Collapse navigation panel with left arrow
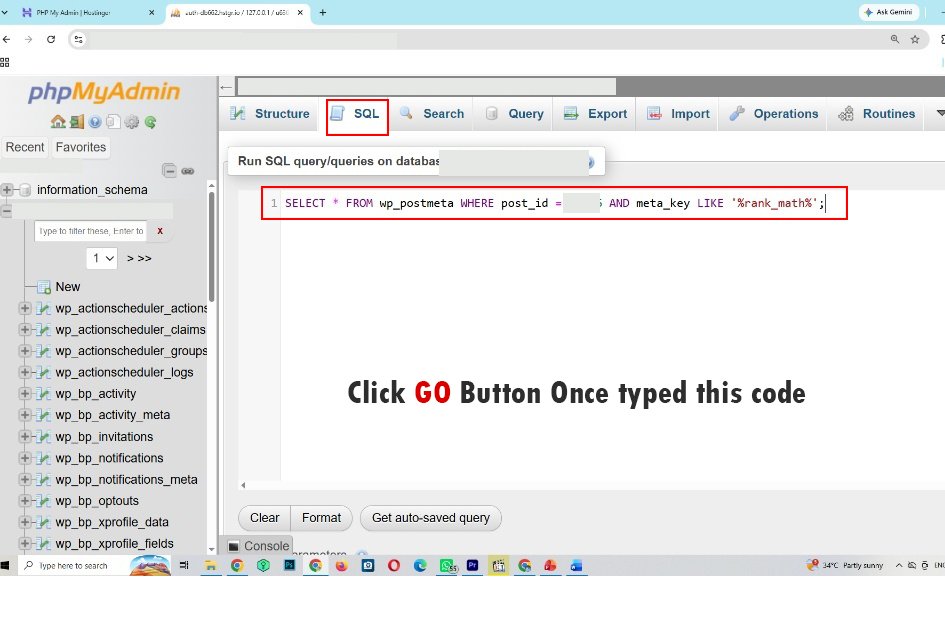 click(226, 87)
